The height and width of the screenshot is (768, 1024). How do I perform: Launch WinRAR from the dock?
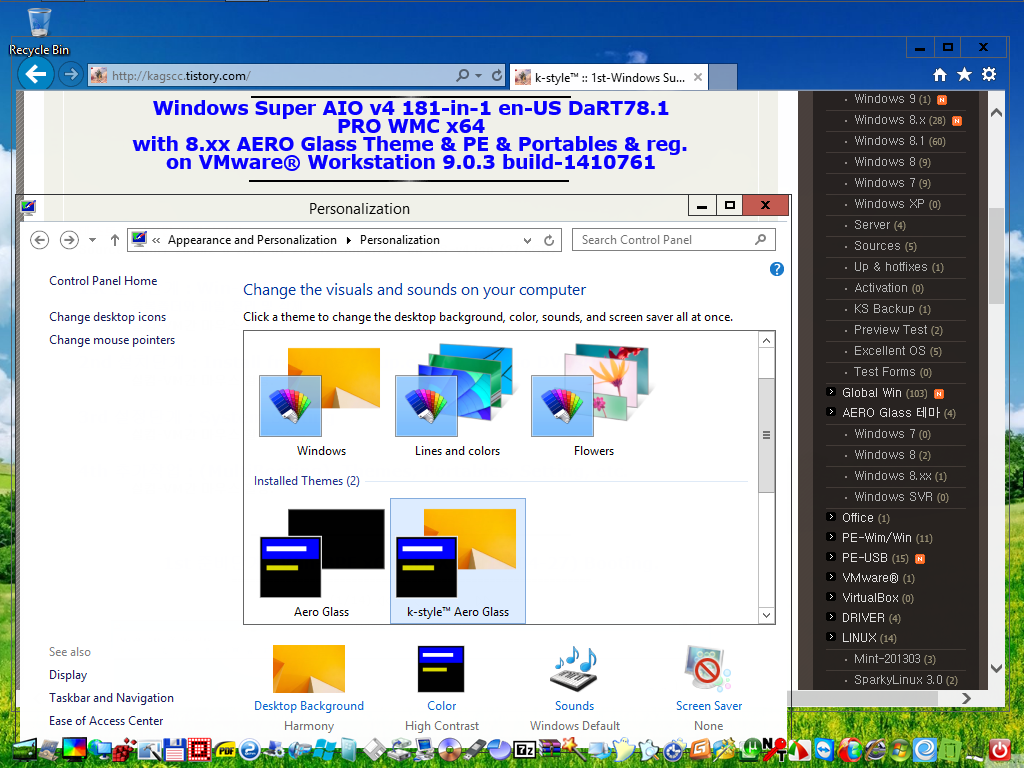point(550,750)
